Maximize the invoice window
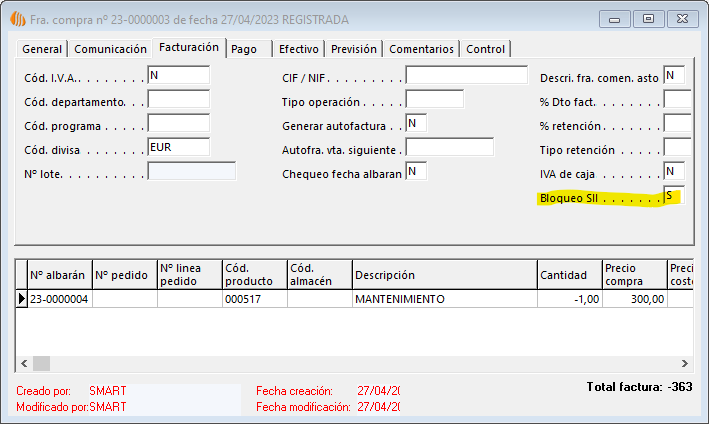The image size is (709, 424). click(649, 18)
